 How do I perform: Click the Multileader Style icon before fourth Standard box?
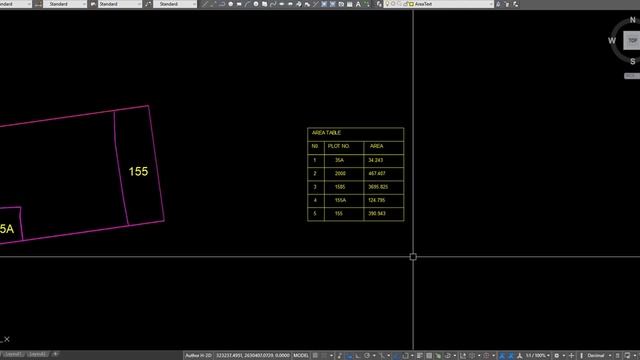[x=148, y=4]
